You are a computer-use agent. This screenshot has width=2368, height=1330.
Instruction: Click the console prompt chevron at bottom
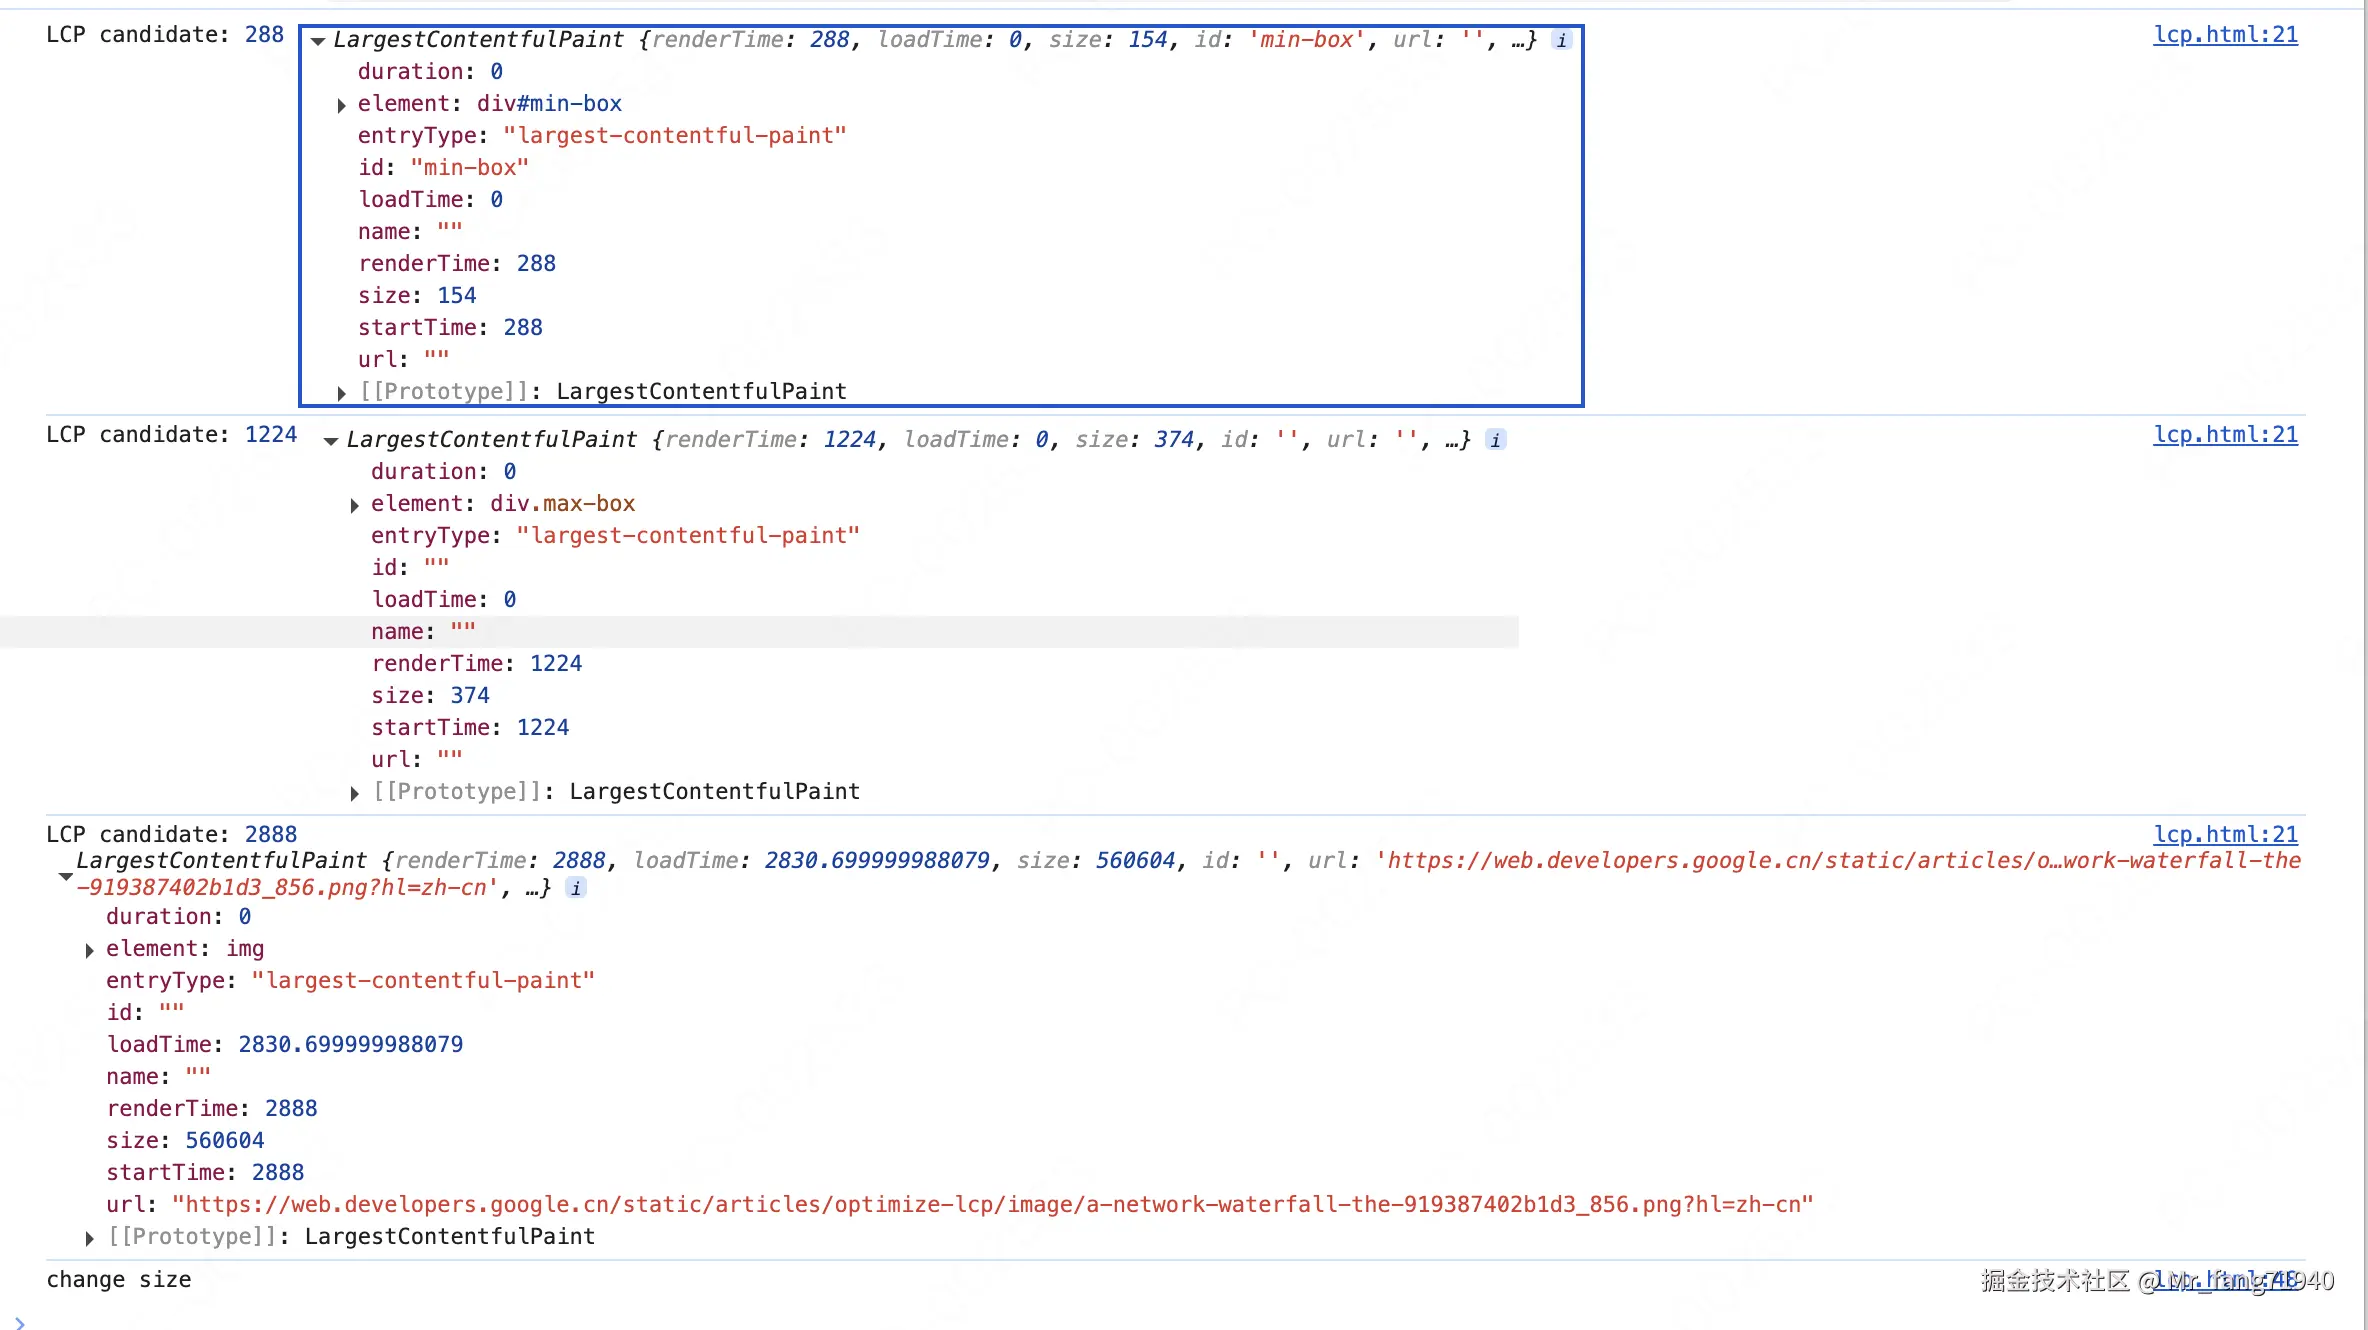click(20, 1322)
